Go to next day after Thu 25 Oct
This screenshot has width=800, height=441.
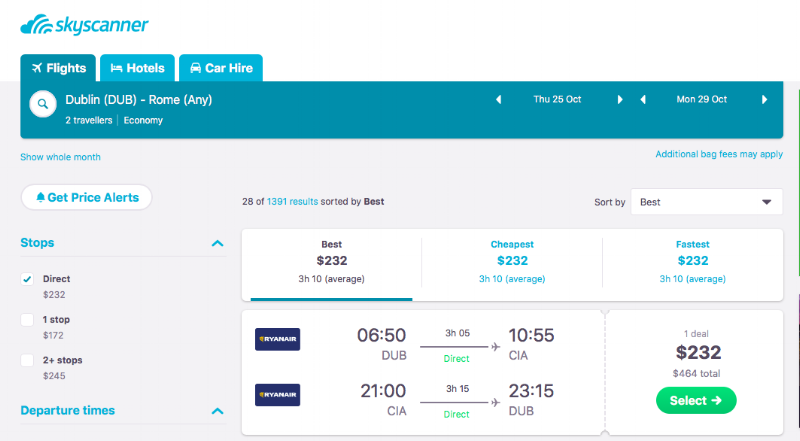[x=620, y=100]
